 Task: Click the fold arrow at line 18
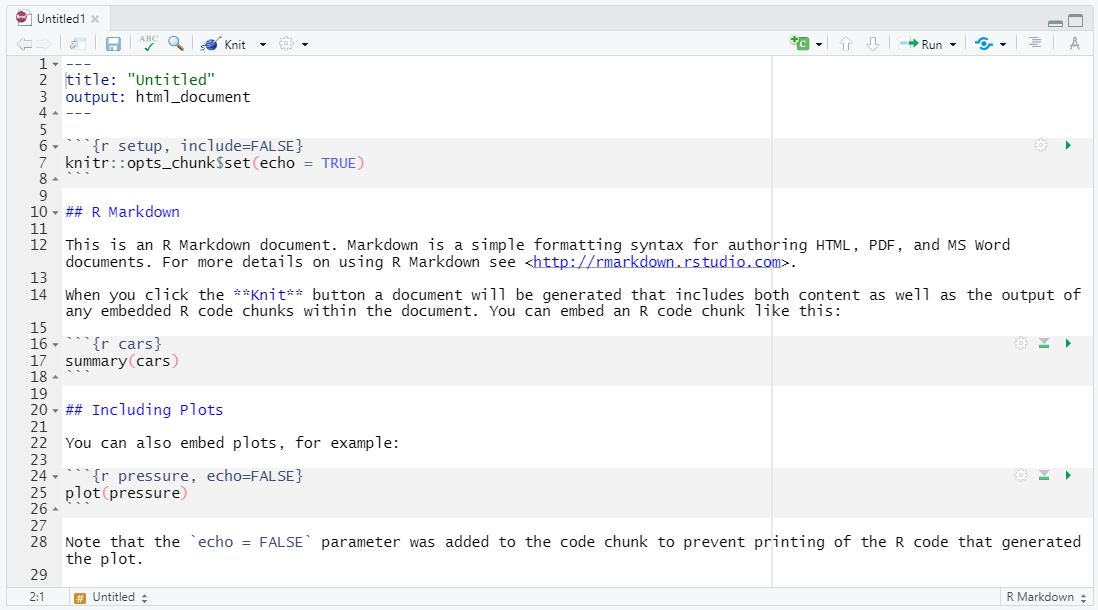tap(55, 377)
